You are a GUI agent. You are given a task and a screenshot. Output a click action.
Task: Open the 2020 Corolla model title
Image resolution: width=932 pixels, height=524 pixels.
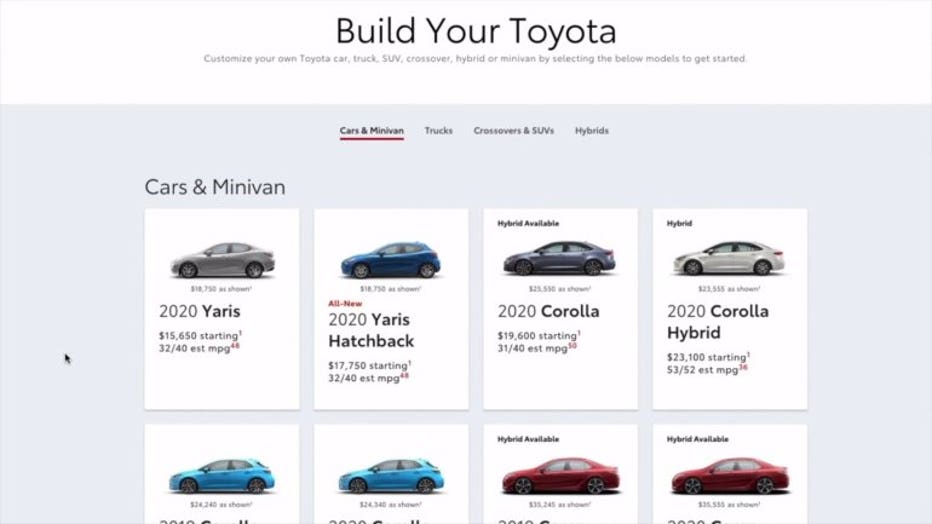548,311
